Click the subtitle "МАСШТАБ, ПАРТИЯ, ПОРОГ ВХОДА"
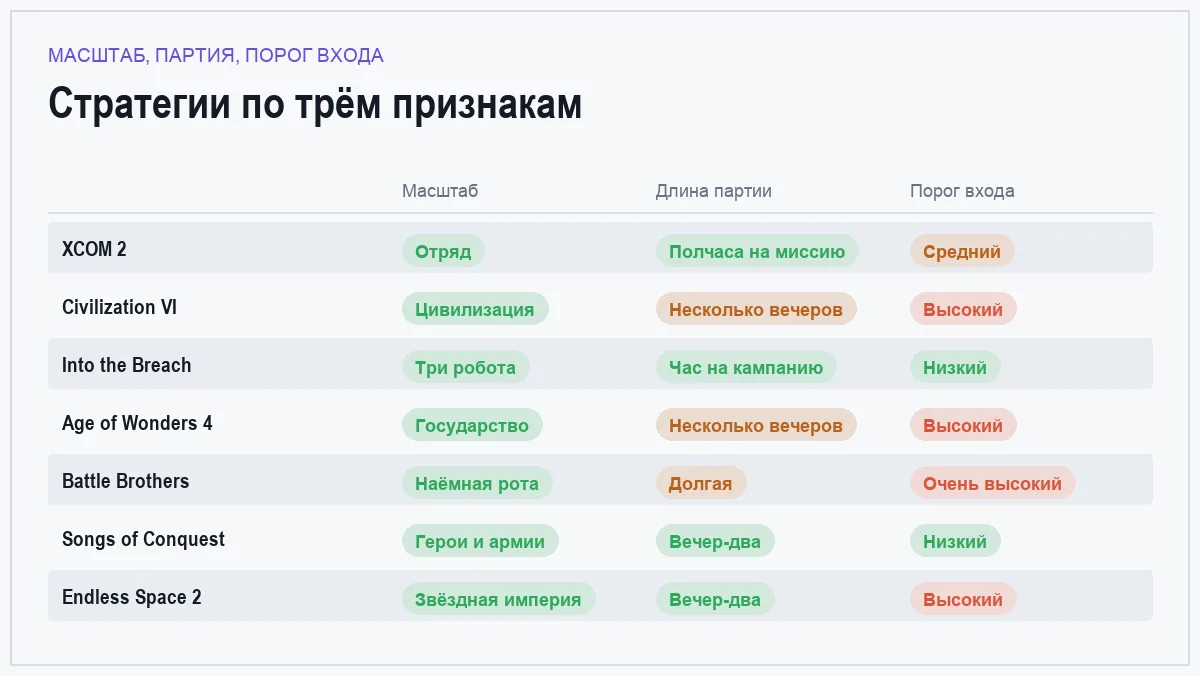 [x=216, y=56]
